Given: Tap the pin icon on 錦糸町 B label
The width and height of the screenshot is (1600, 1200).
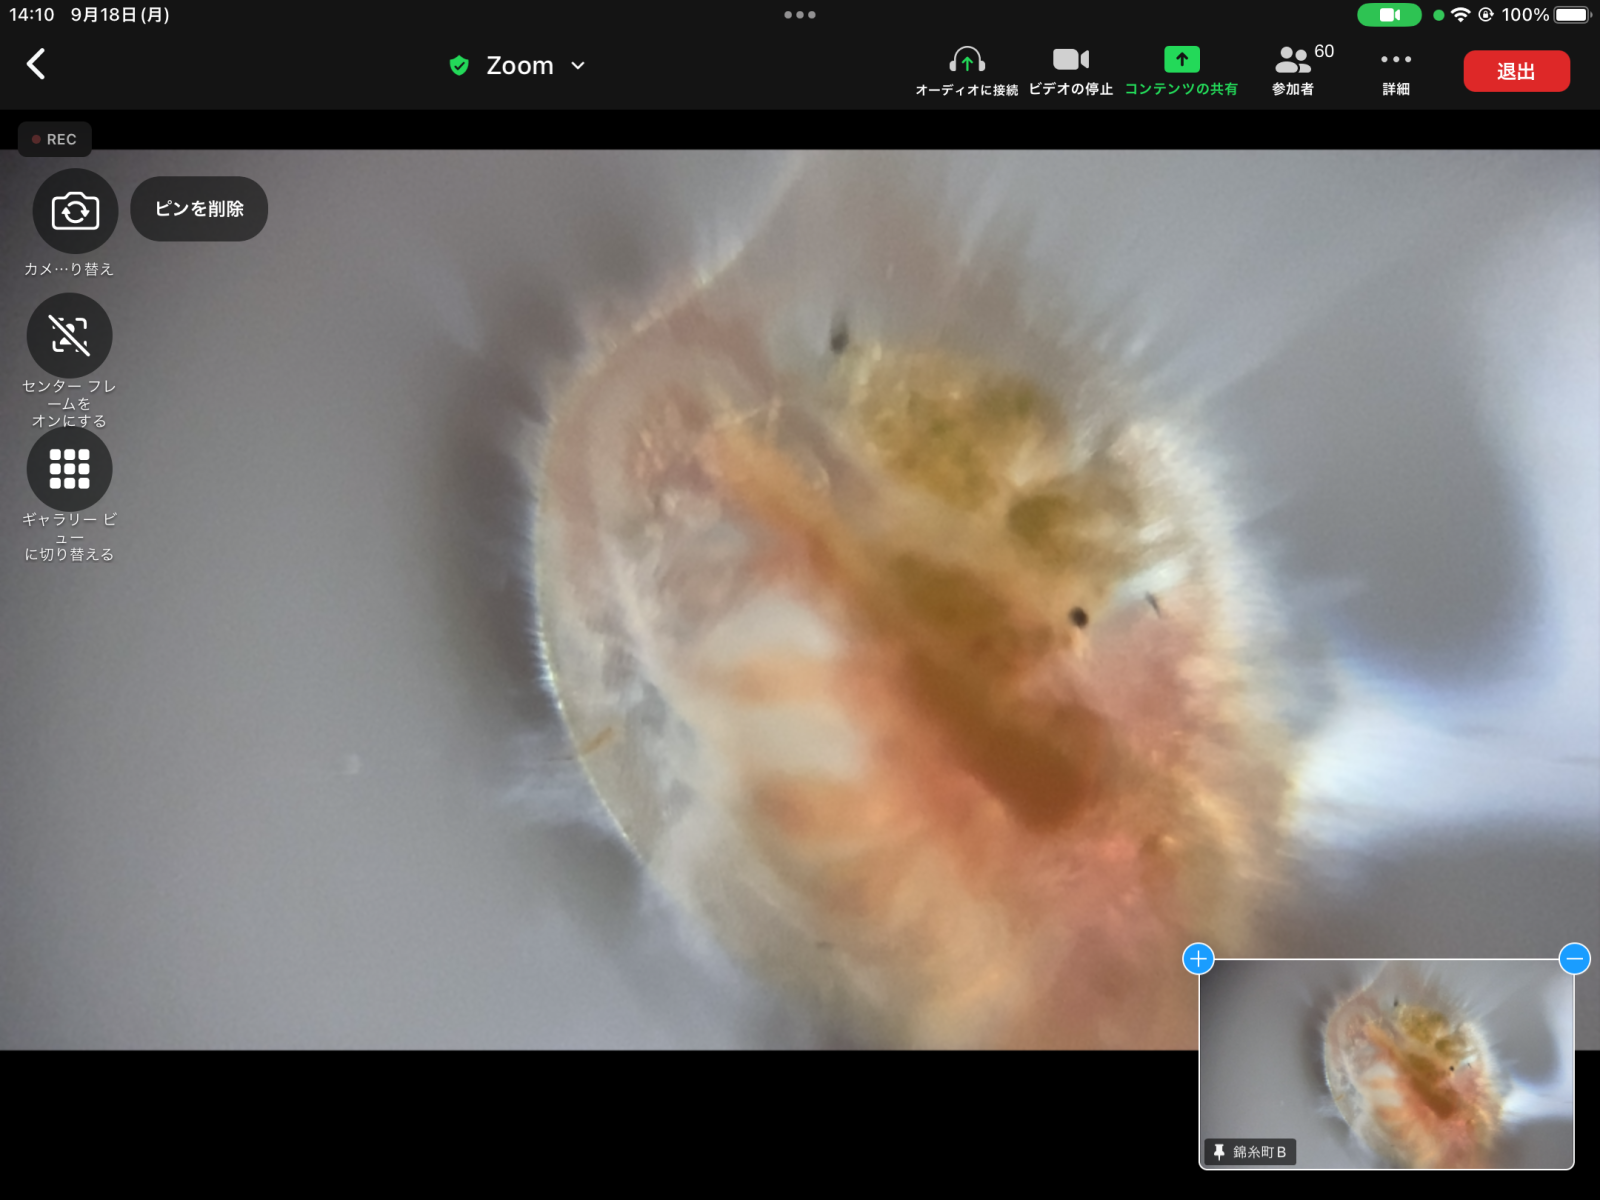Looking at the screenshot, I should [x=1219, y=1152].
